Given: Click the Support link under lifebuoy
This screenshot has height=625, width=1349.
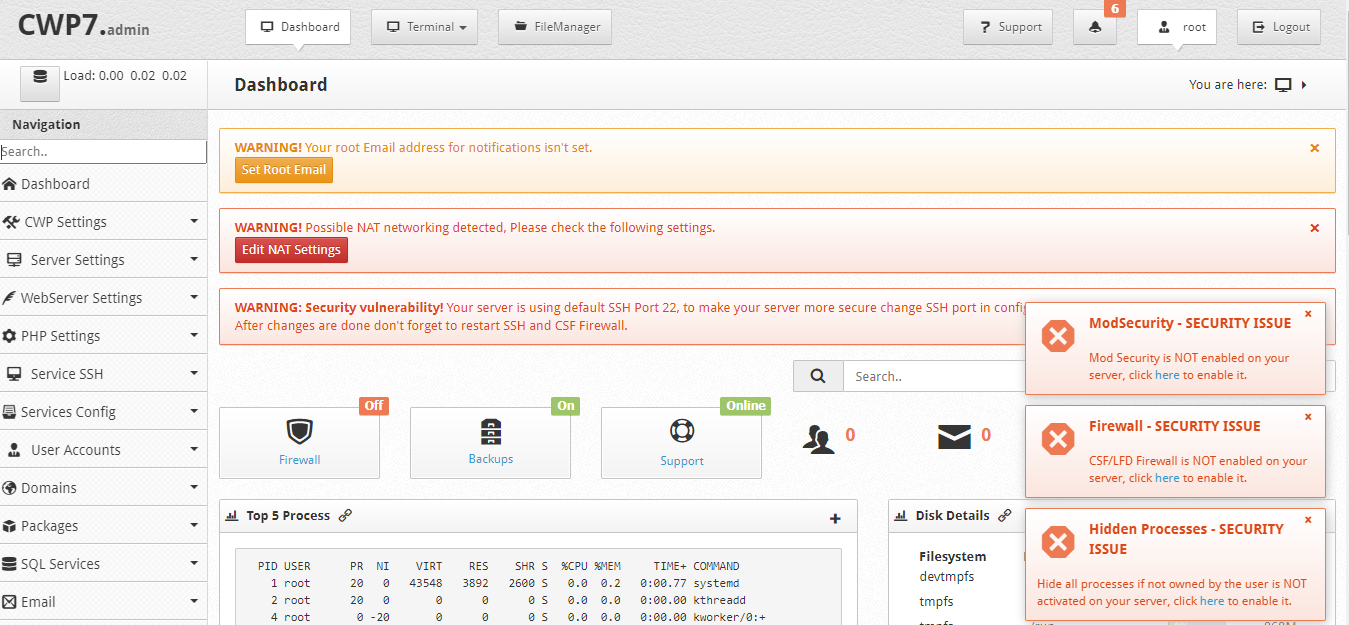Looking at the screenshot, I should point(681,461).
